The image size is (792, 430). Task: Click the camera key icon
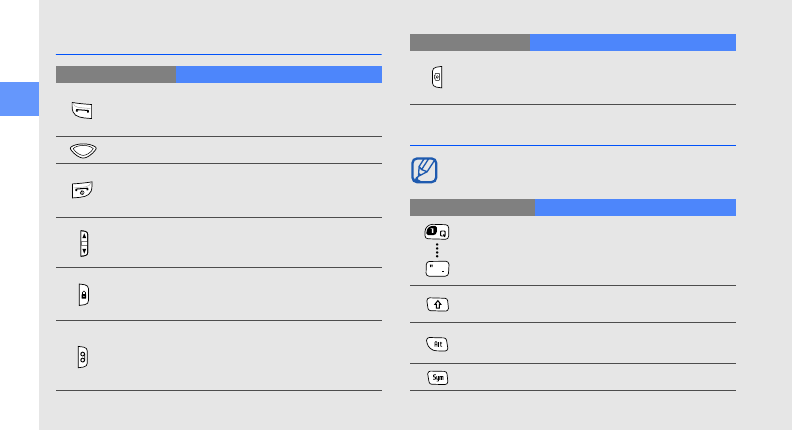438,79
